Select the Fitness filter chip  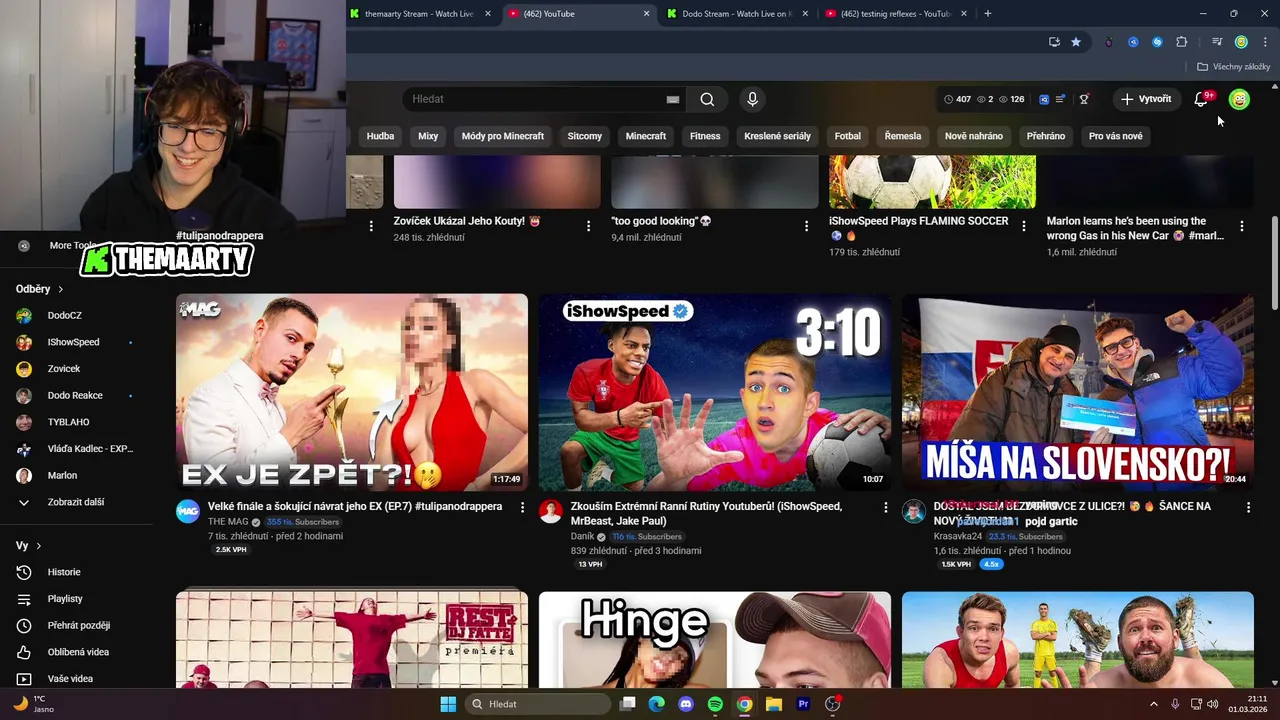tap(705, 136)
